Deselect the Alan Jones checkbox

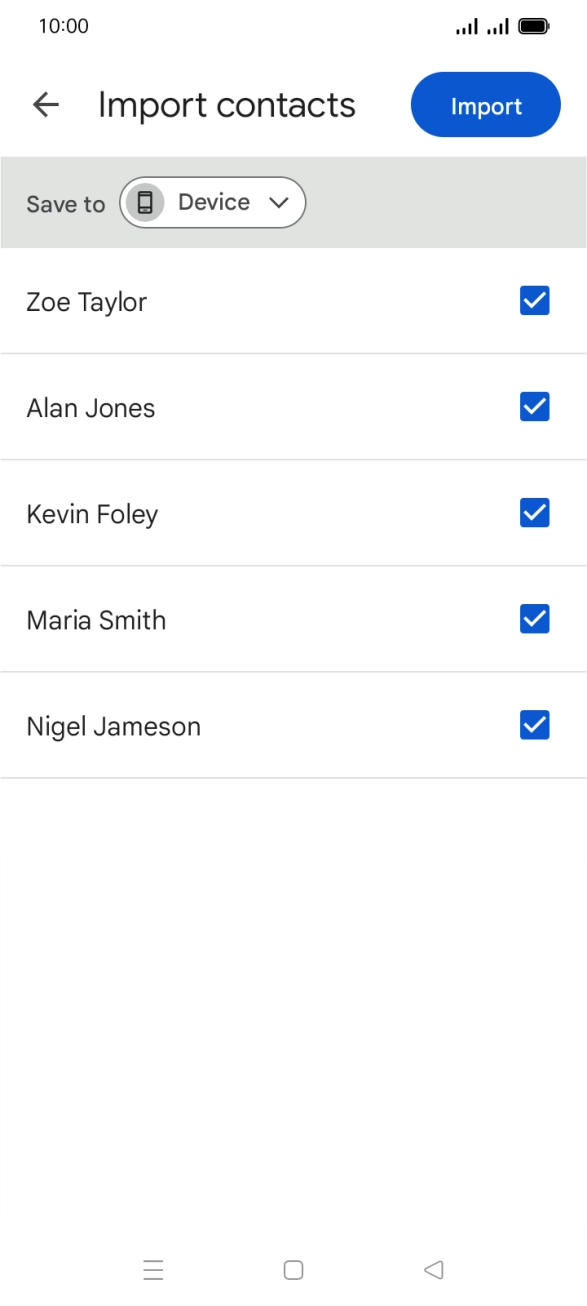click(536, 406)
